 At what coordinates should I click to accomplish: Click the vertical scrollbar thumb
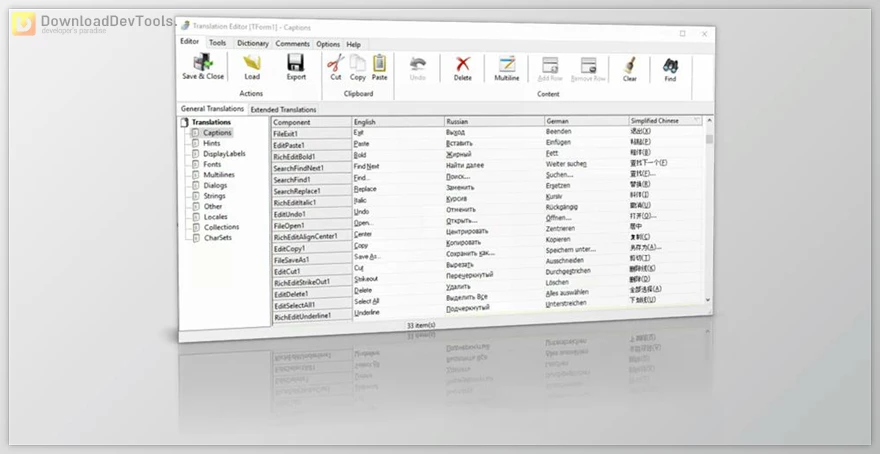point(709,139)
